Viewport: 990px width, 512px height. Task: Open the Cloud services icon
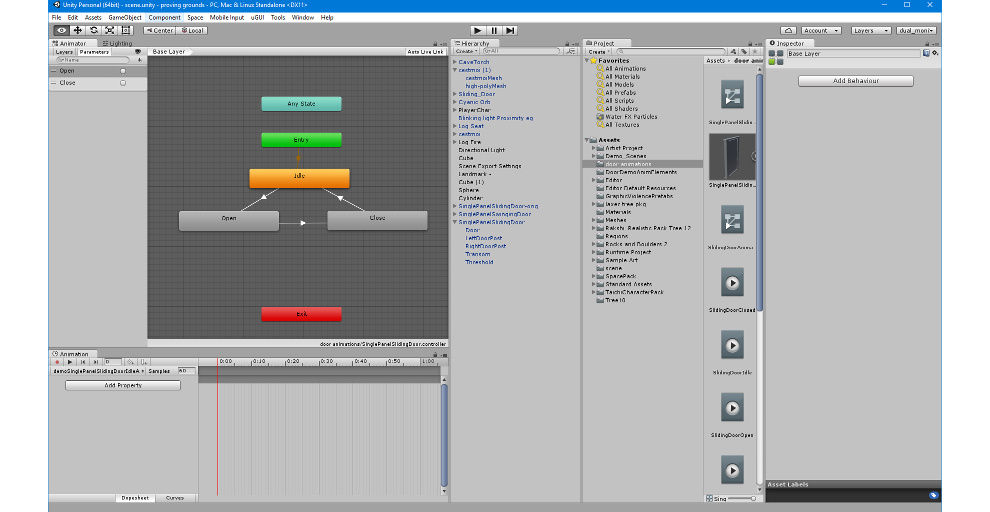coord(788,30)
